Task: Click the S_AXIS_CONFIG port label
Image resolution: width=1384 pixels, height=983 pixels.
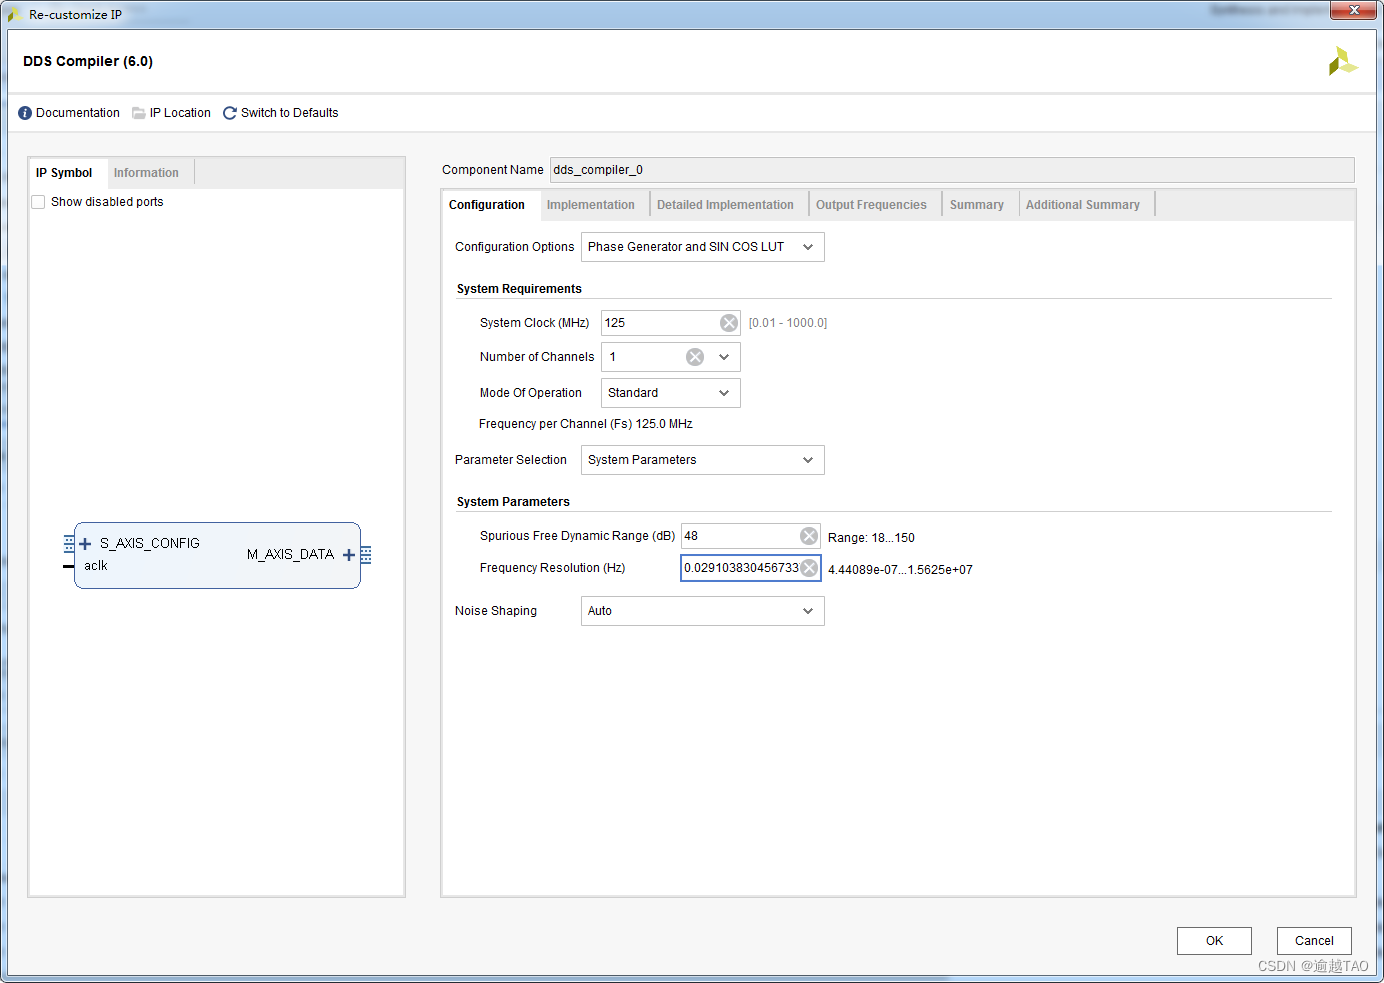Action: 150,544
